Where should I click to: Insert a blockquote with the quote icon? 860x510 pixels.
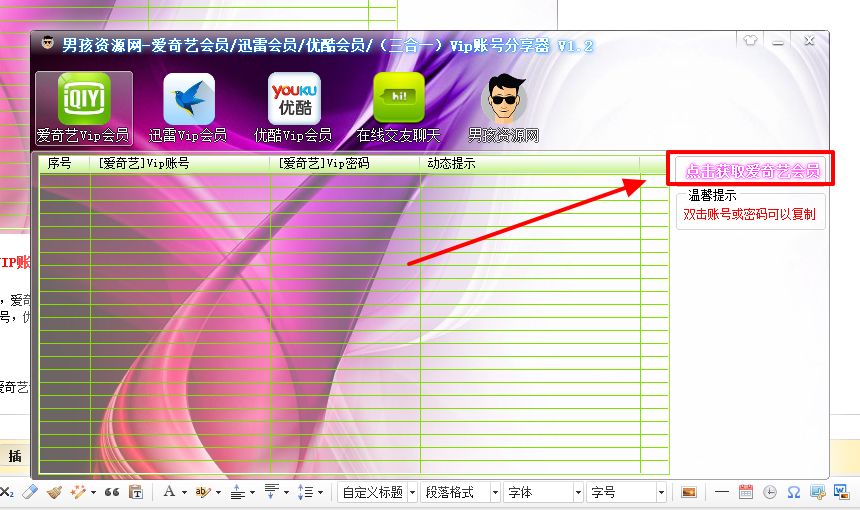pos(112,492)
